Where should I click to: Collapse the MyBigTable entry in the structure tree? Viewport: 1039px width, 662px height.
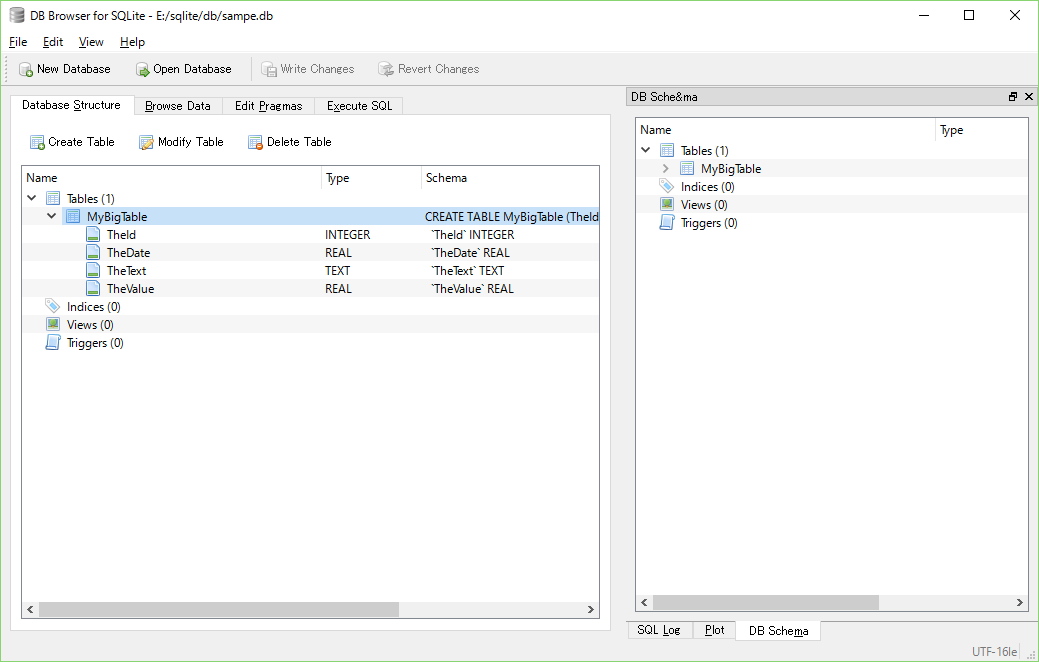pyautogui.click(x=53, y=216)
